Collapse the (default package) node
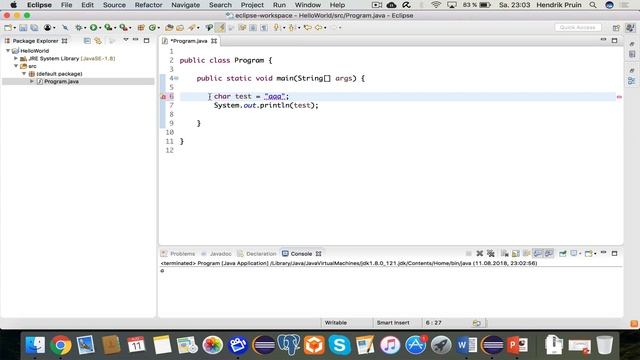Viewport: 640px width, 360px height. click(x=24, y=73)
